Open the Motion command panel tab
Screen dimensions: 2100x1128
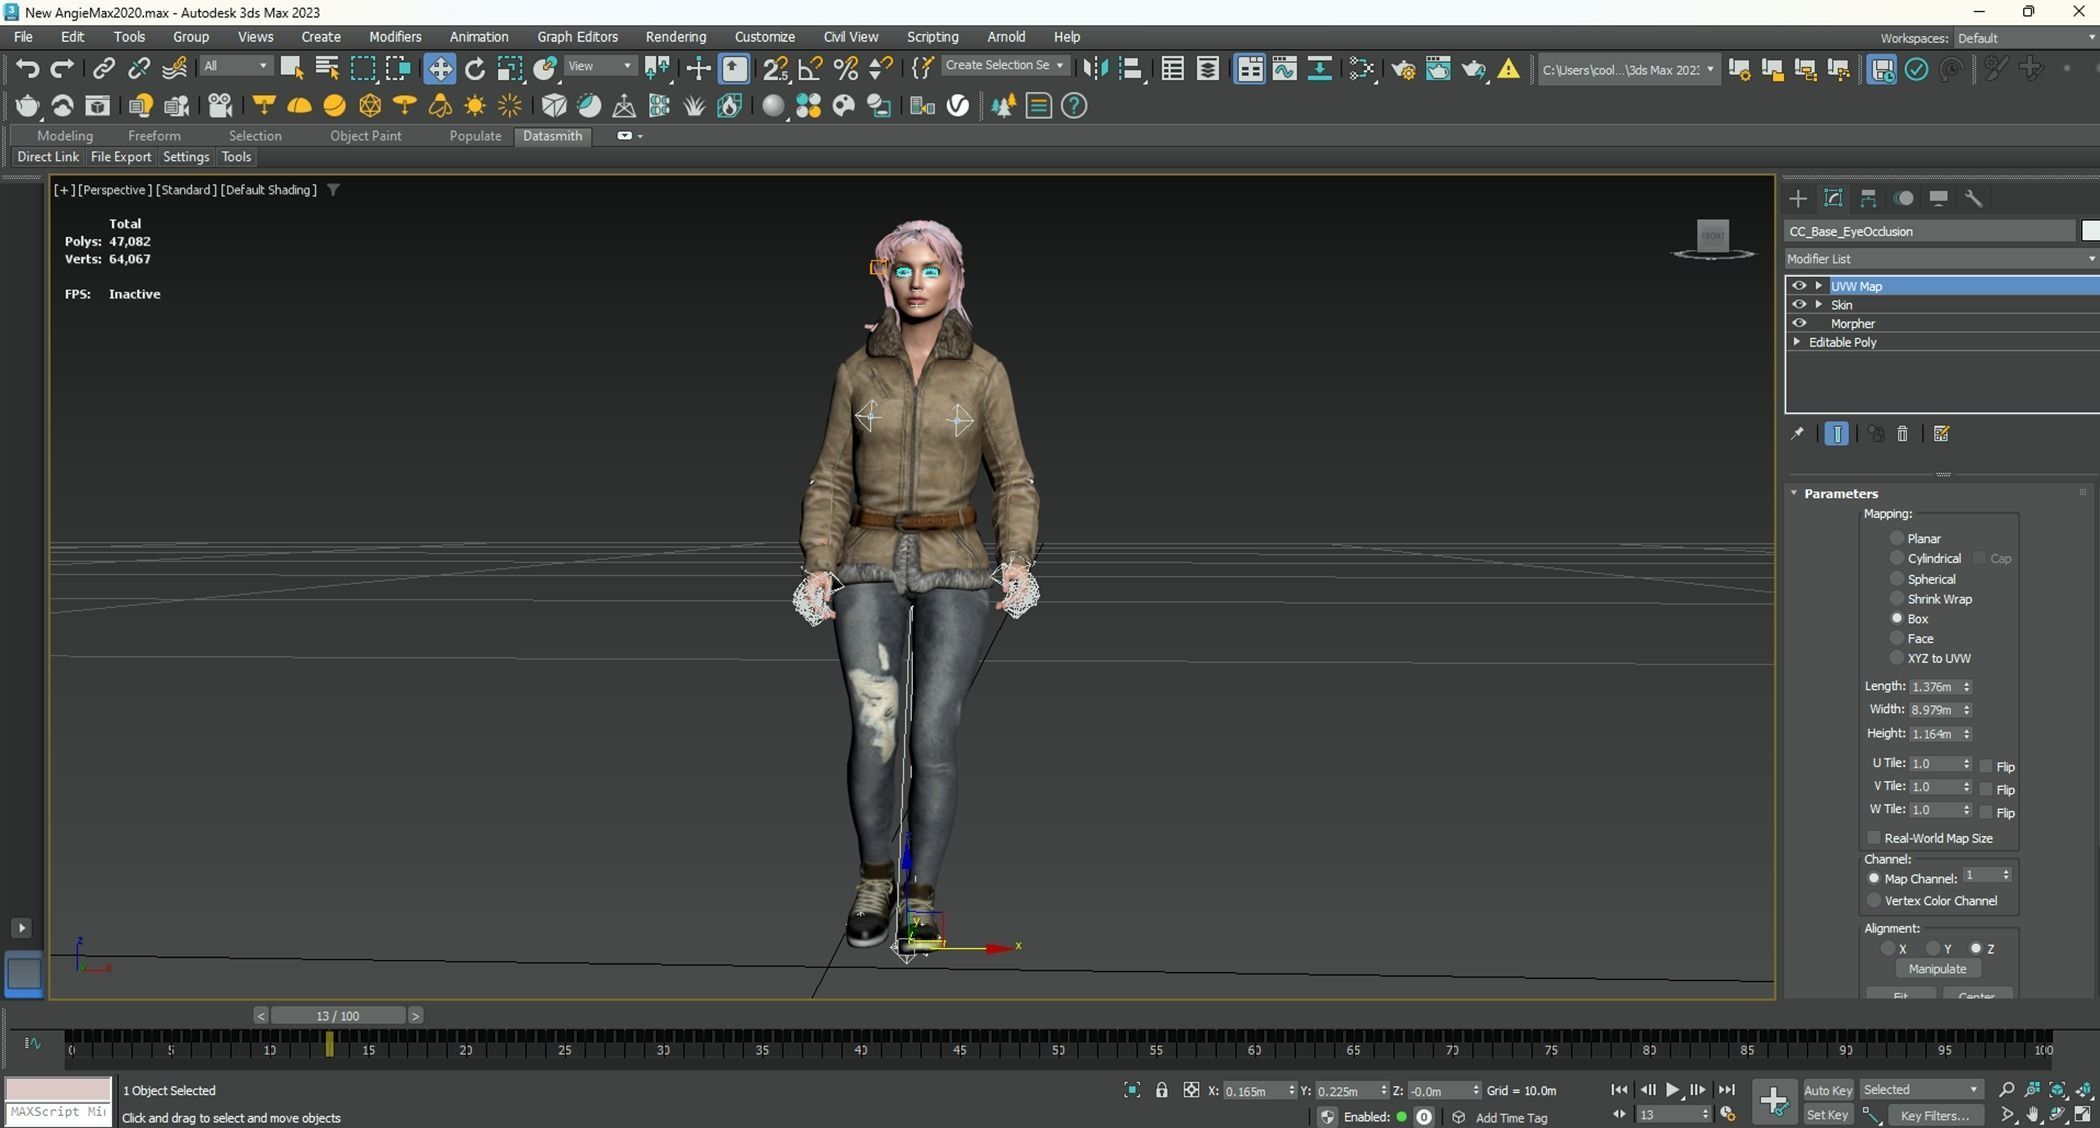tap(1904, 198)
